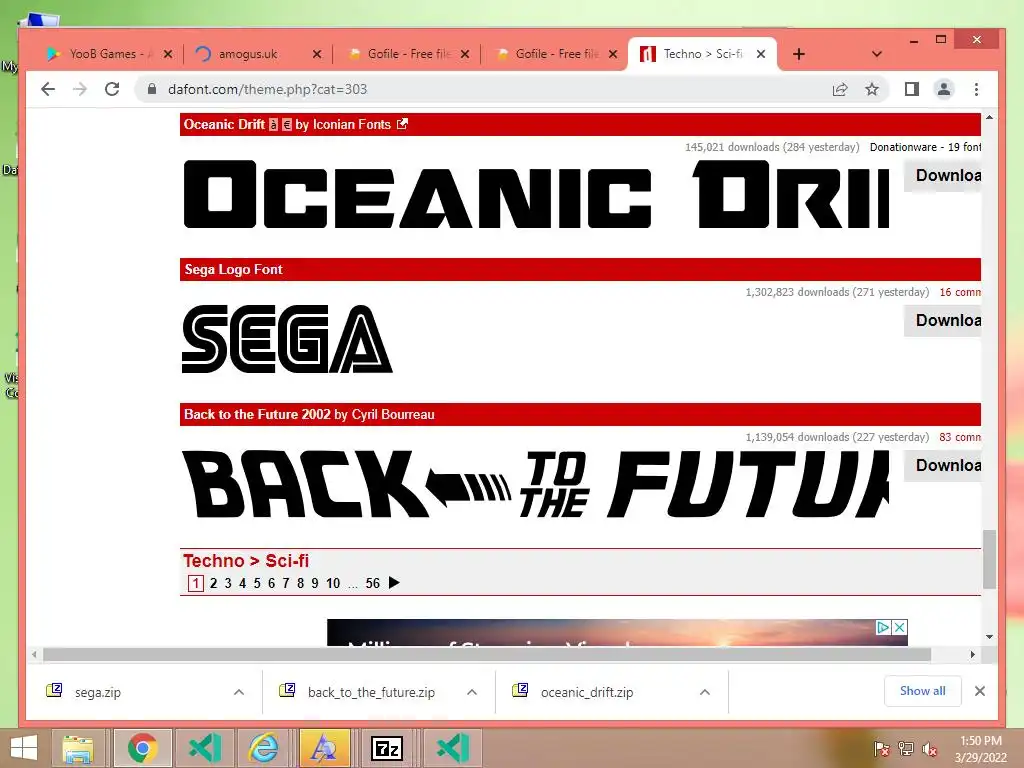Click the SEGA font preview image

[287, 339]
